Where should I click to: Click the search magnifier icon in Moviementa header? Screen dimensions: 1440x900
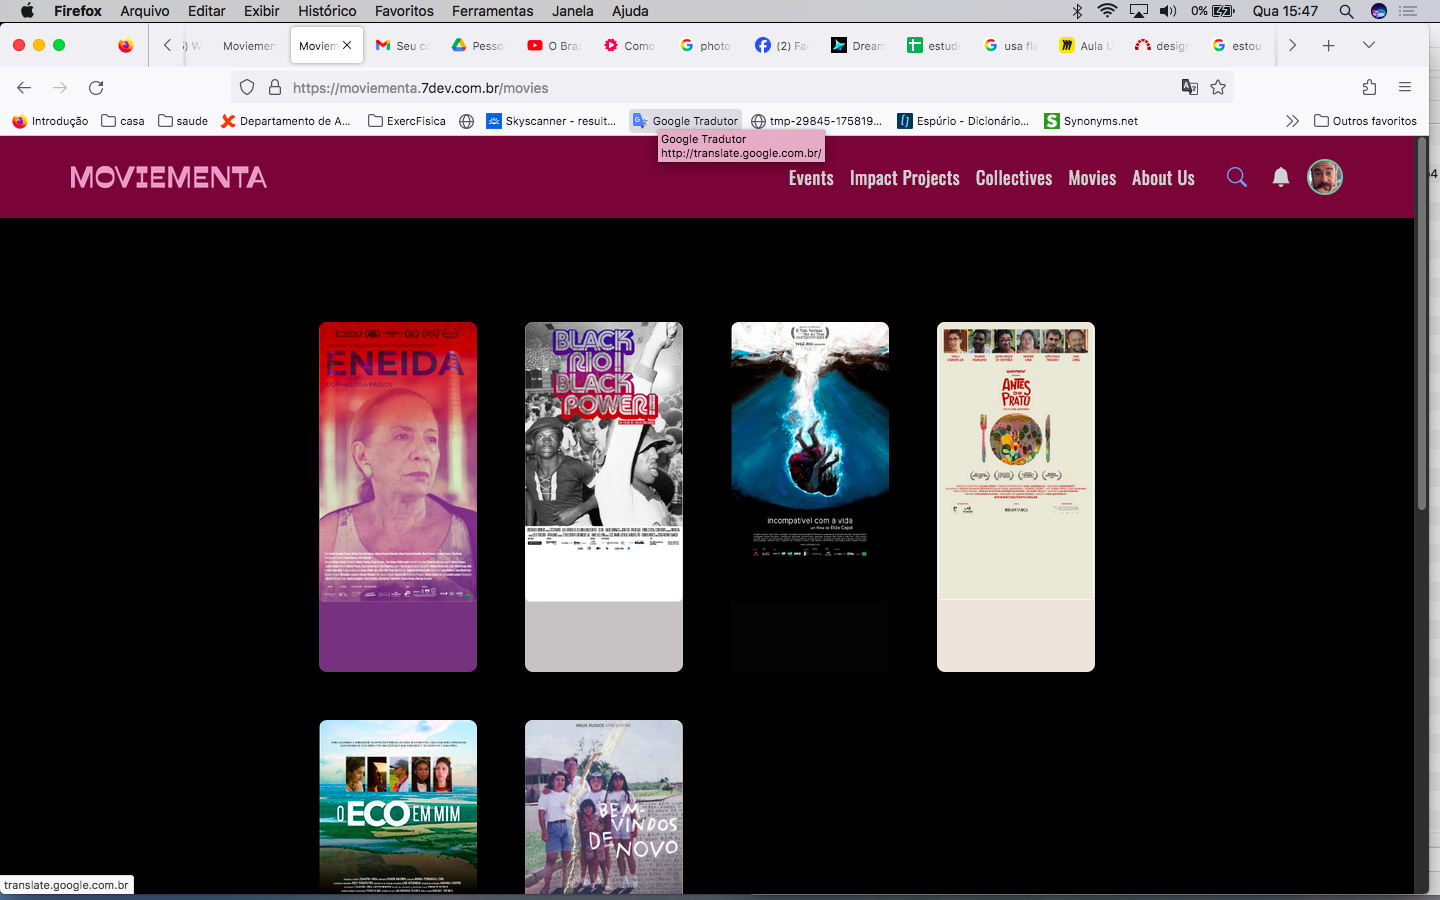click(1237, 177)
